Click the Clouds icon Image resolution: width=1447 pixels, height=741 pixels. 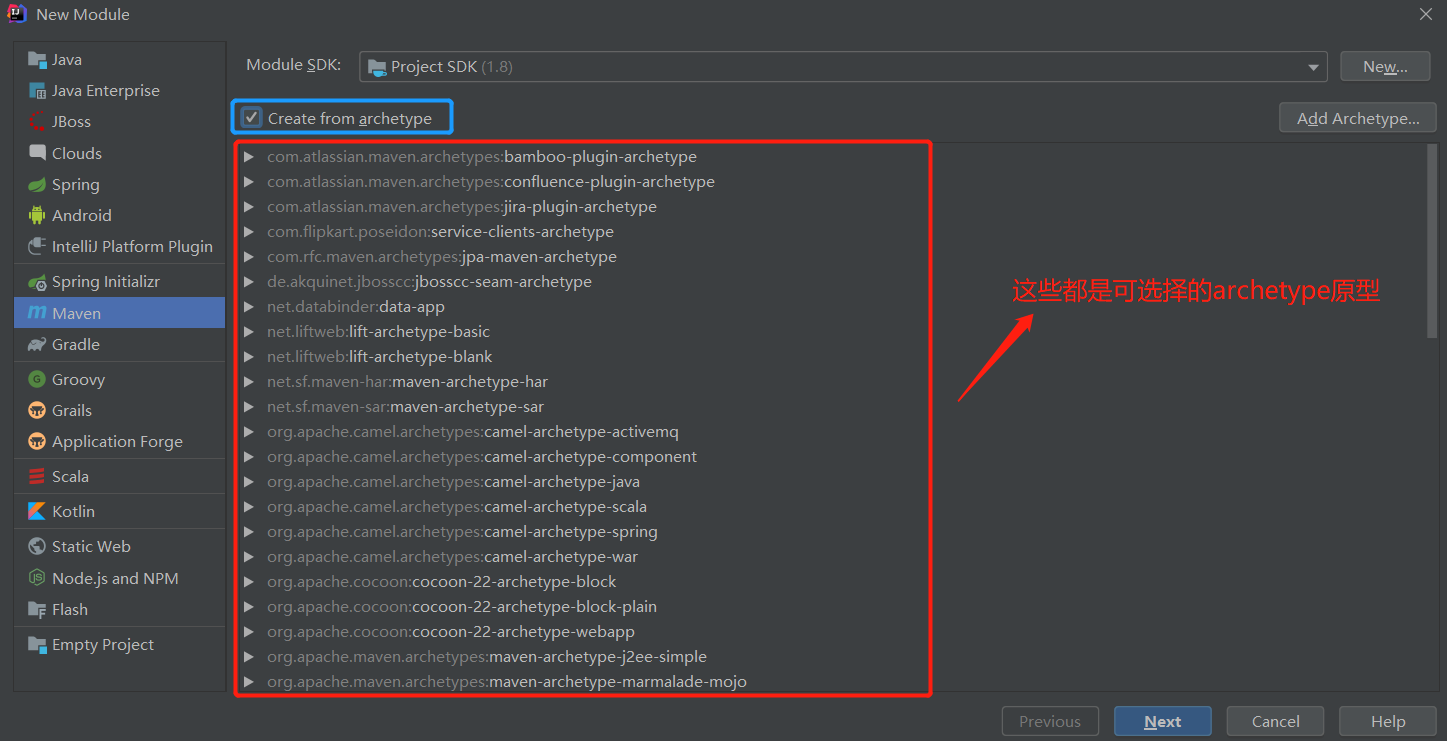coord(37,153)
